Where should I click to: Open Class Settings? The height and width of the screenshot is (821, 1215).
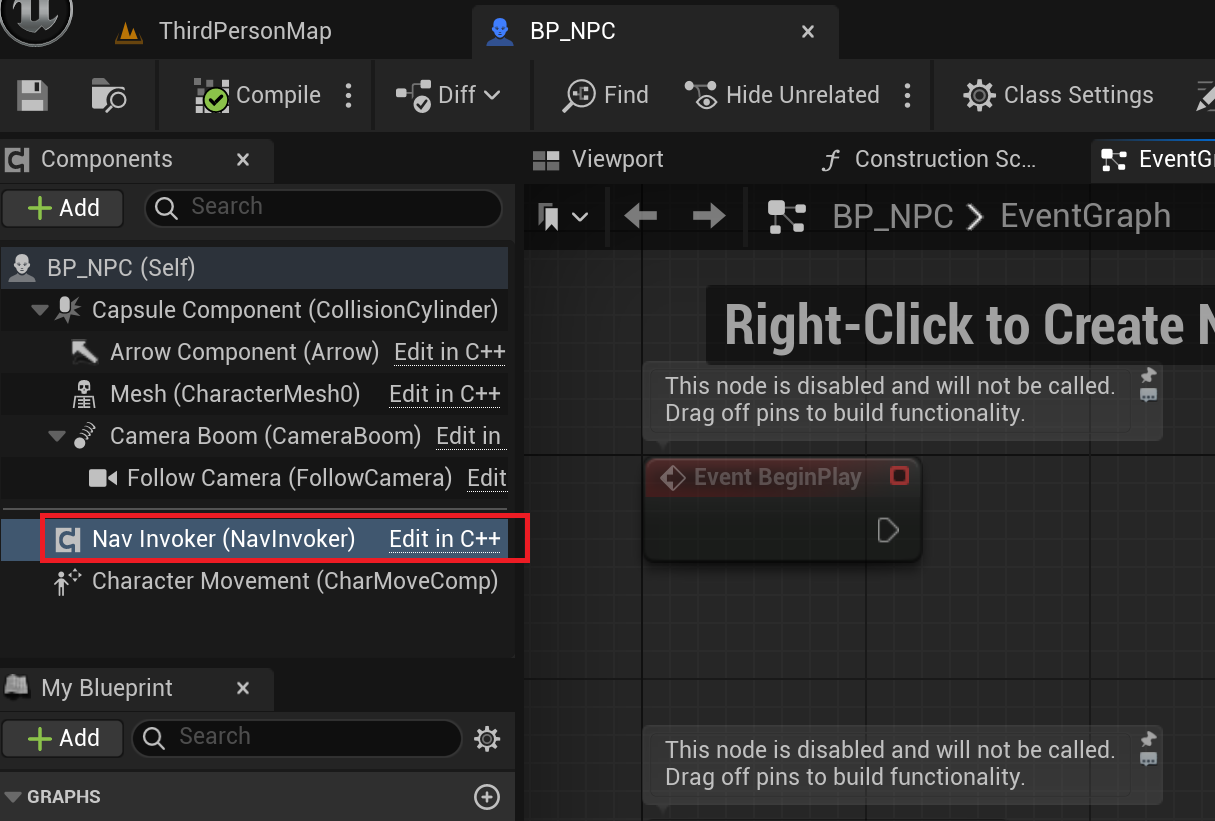1058,95
